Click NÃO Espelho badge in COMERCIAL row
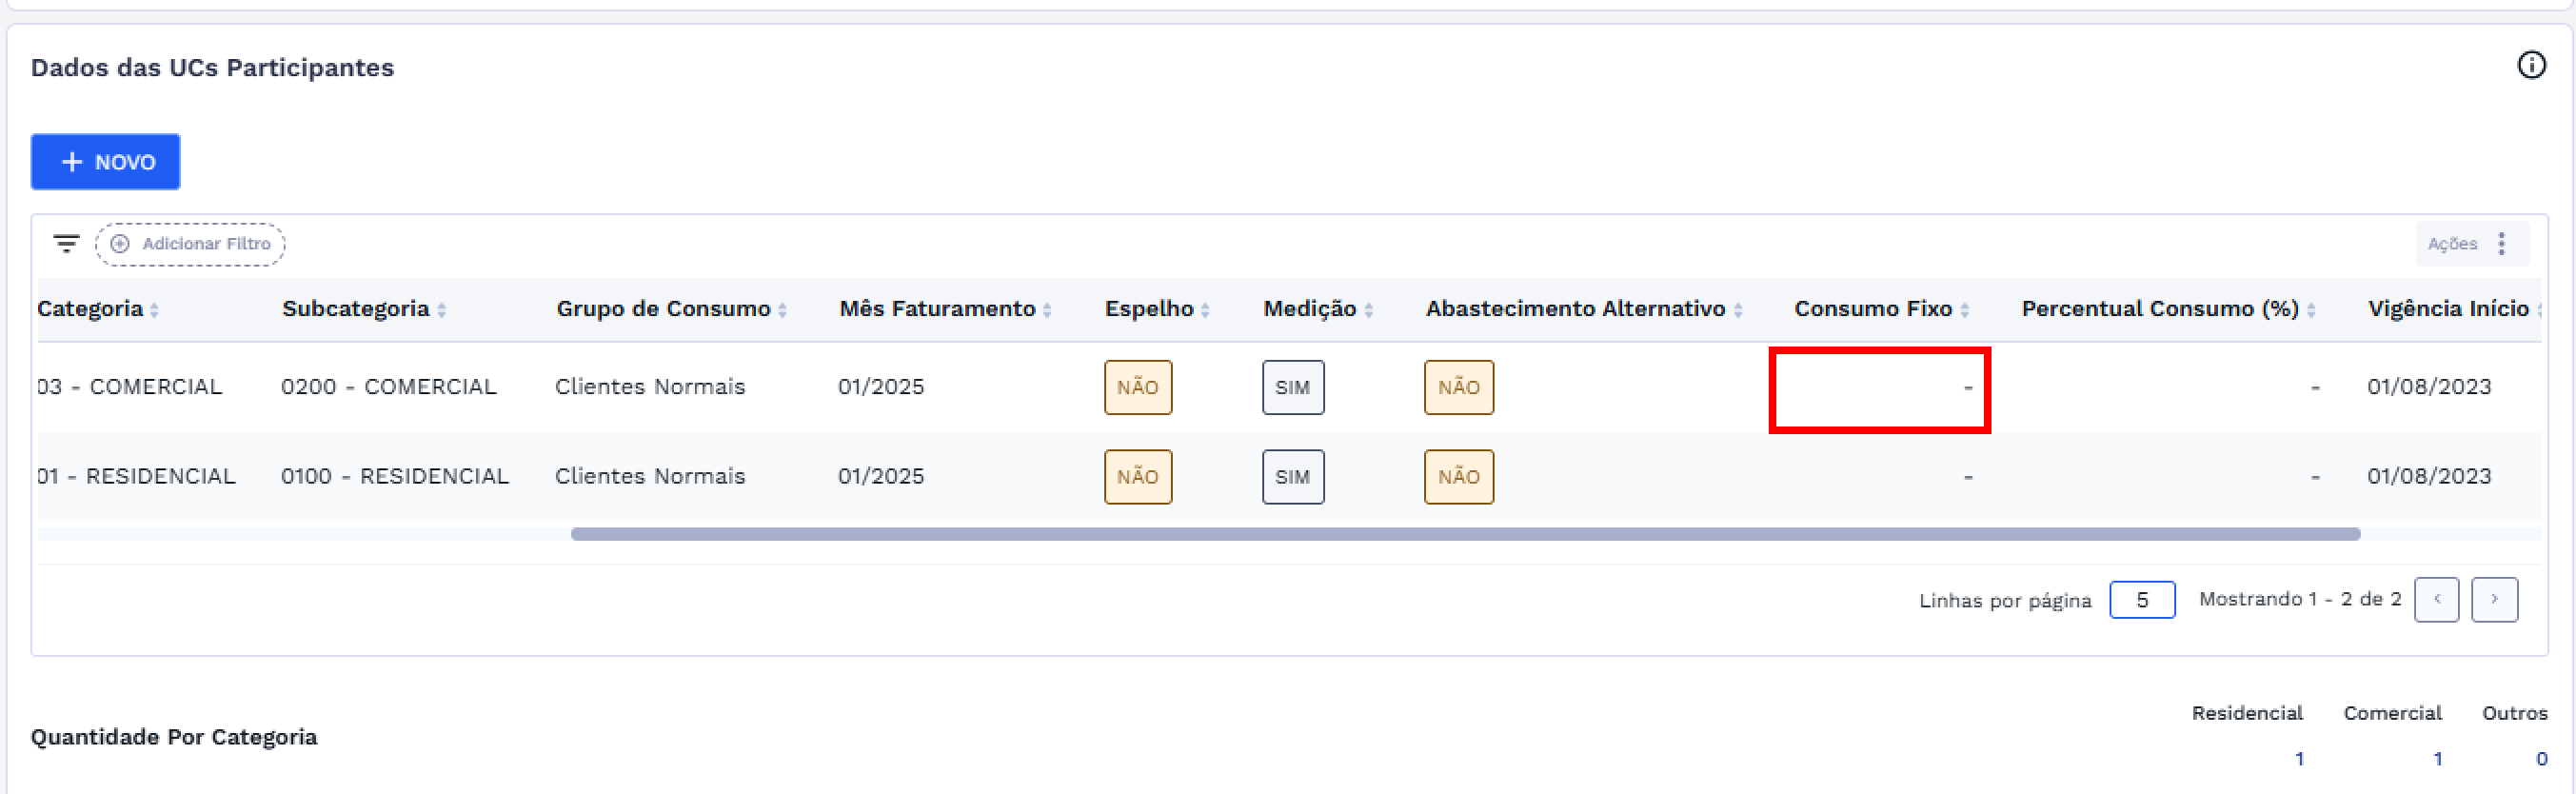 1138,387
